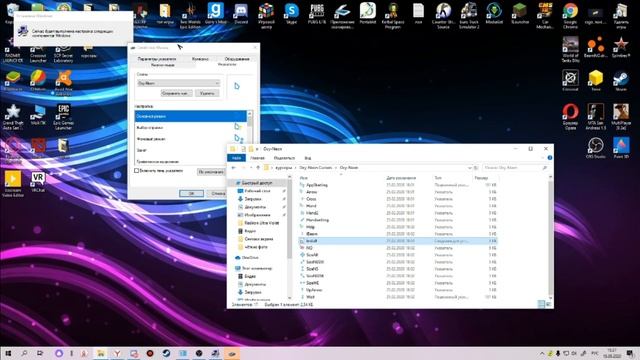
Task: Open the Rubik's cube game center icon
Action: pyautogui.click(x=266, y=16)
